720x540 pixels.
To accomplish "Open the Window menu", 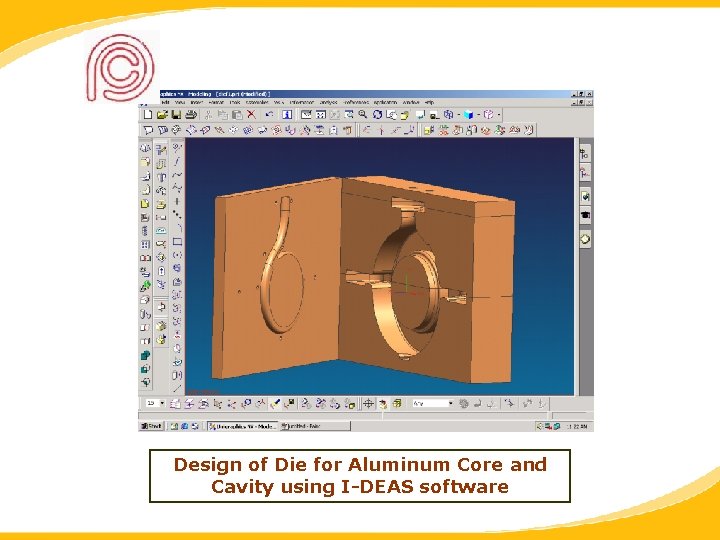I will [x=411, y=102].
